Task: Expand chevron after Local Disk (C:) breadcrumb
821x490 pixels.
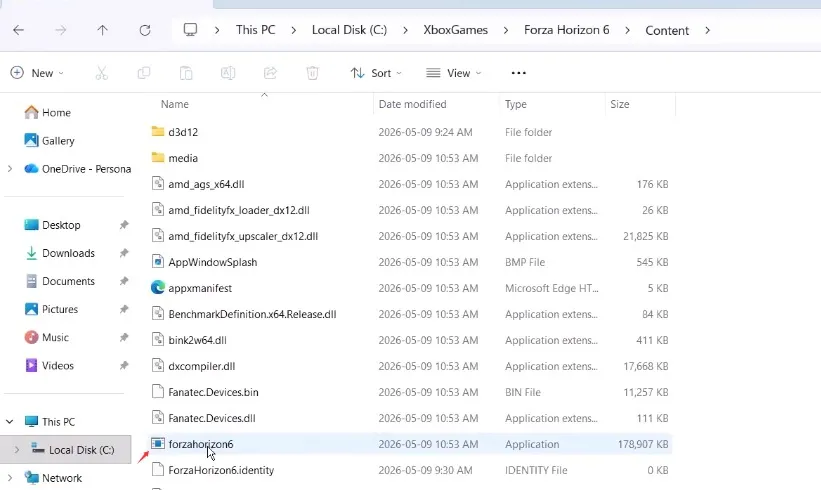Action: 405,30
